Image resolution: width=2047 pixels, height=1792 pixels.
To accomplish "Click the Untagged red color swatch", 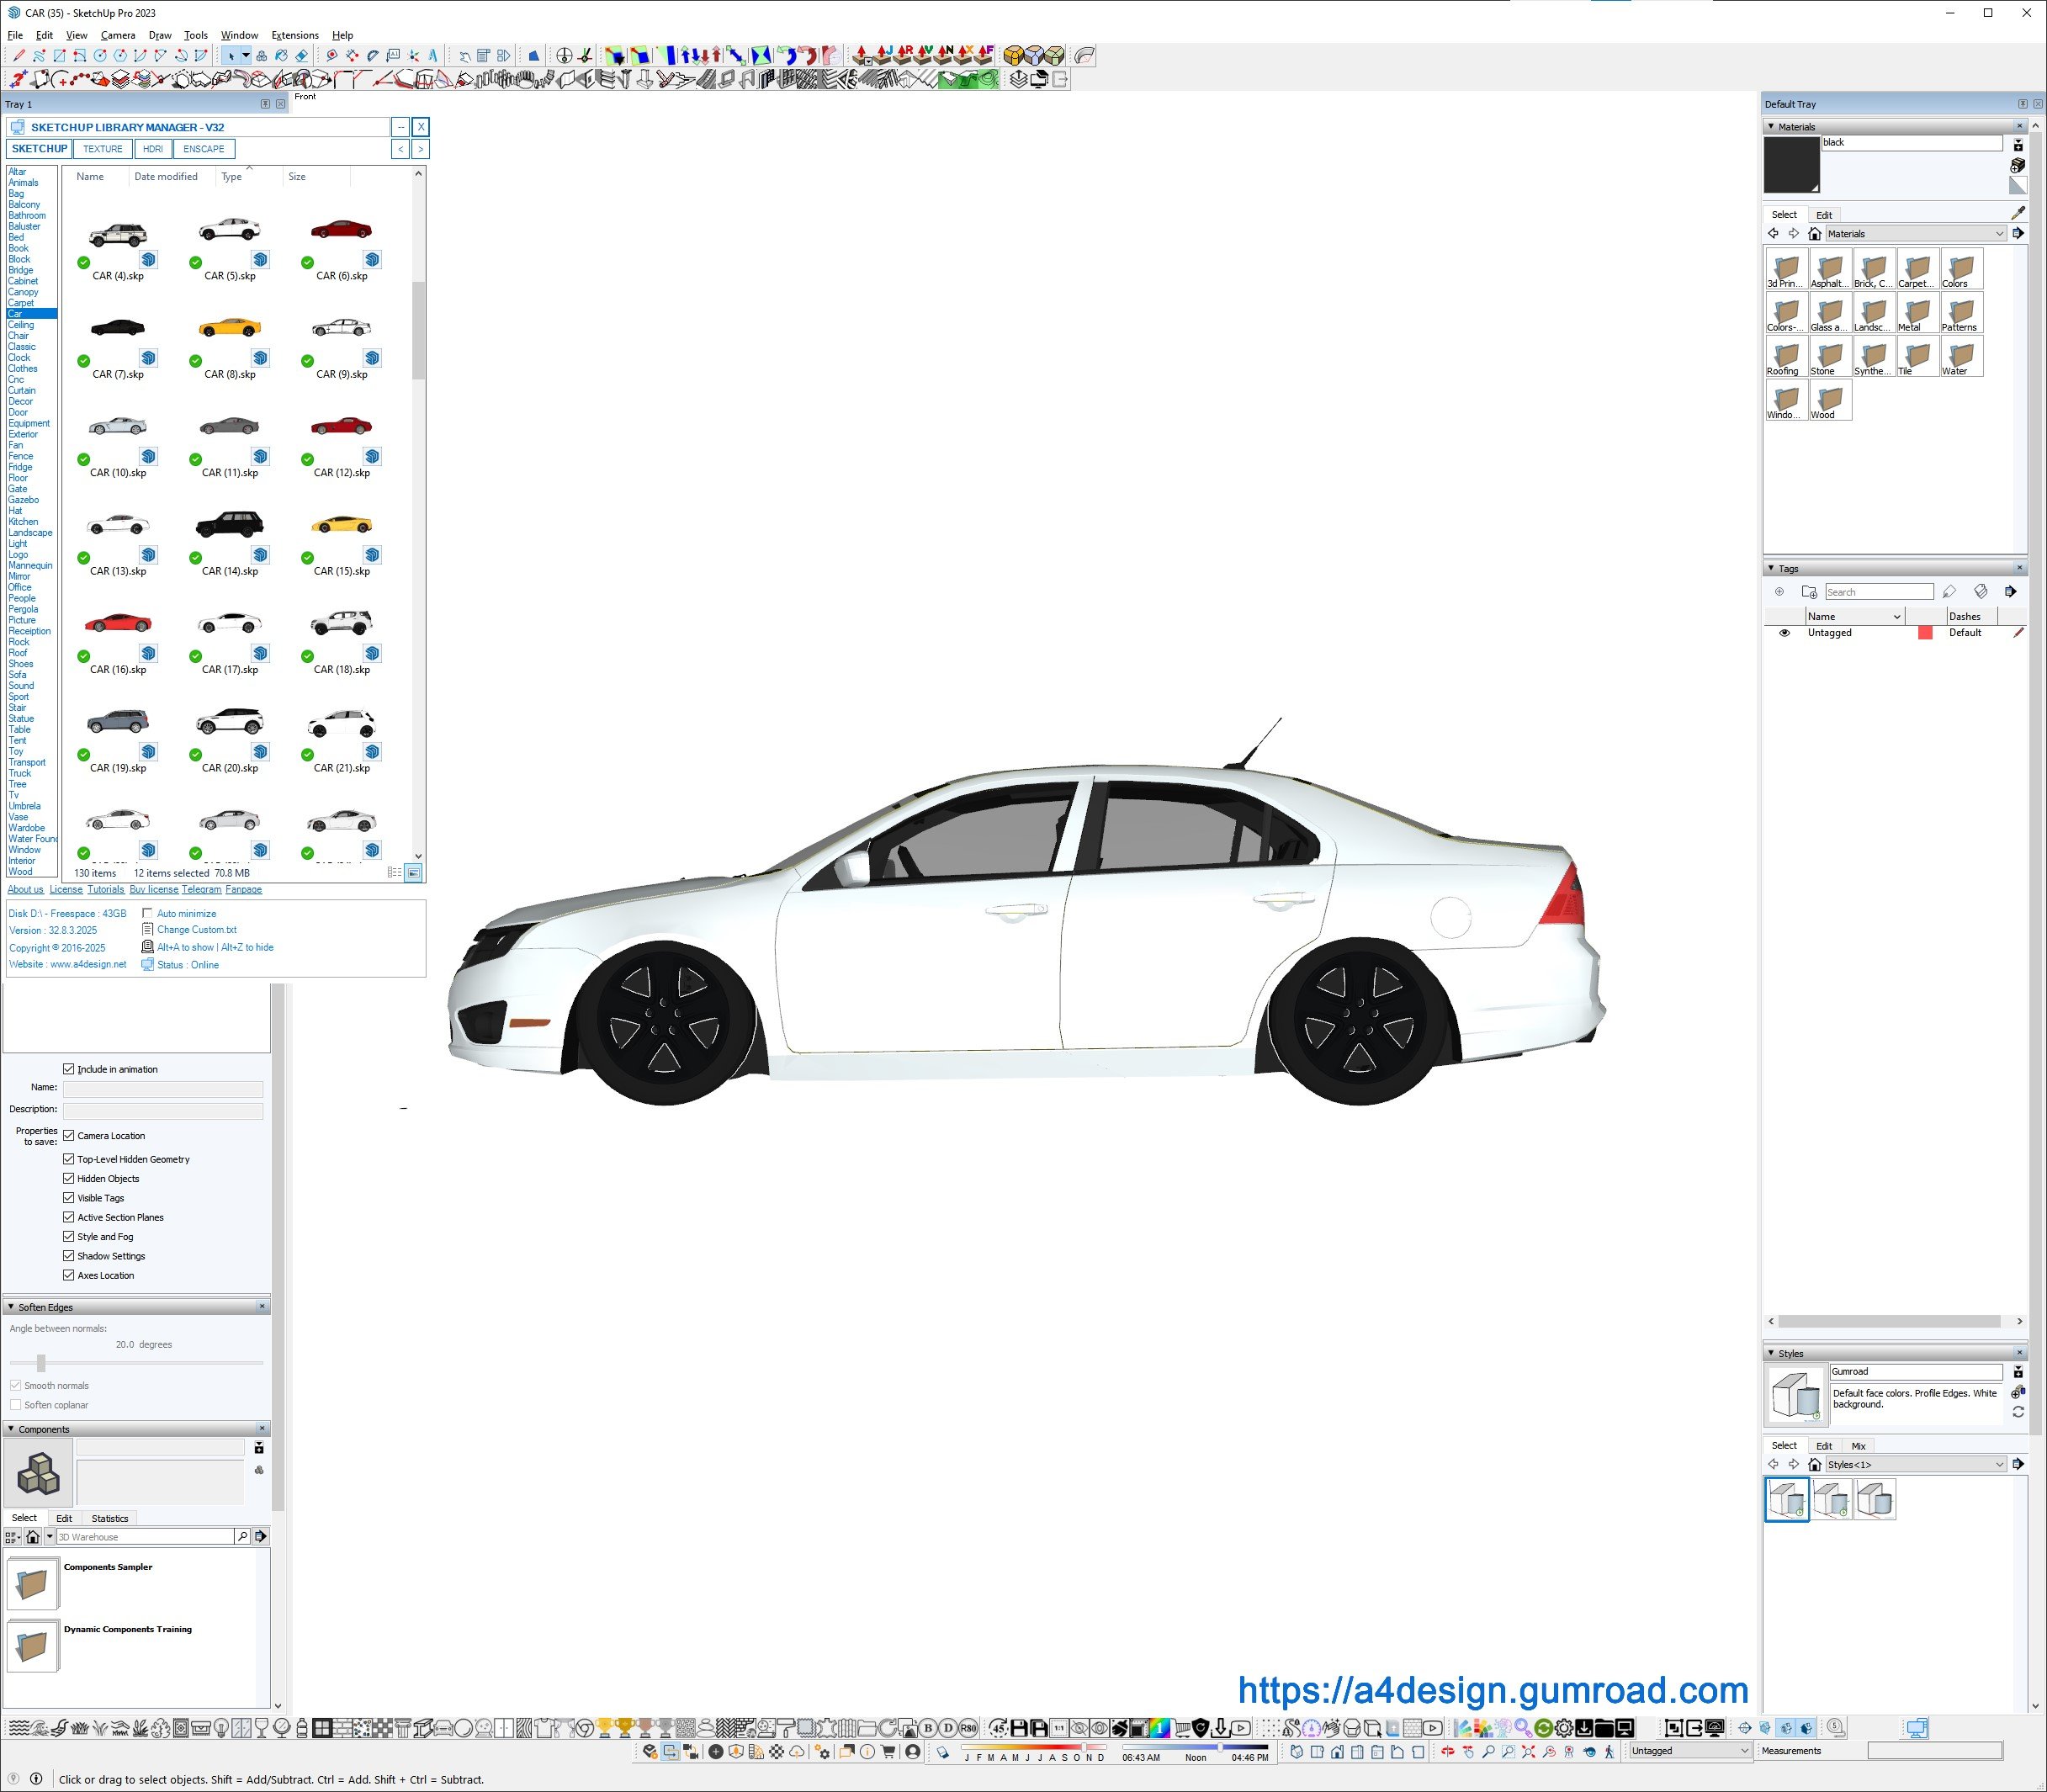I will [x=1924, y=633].
